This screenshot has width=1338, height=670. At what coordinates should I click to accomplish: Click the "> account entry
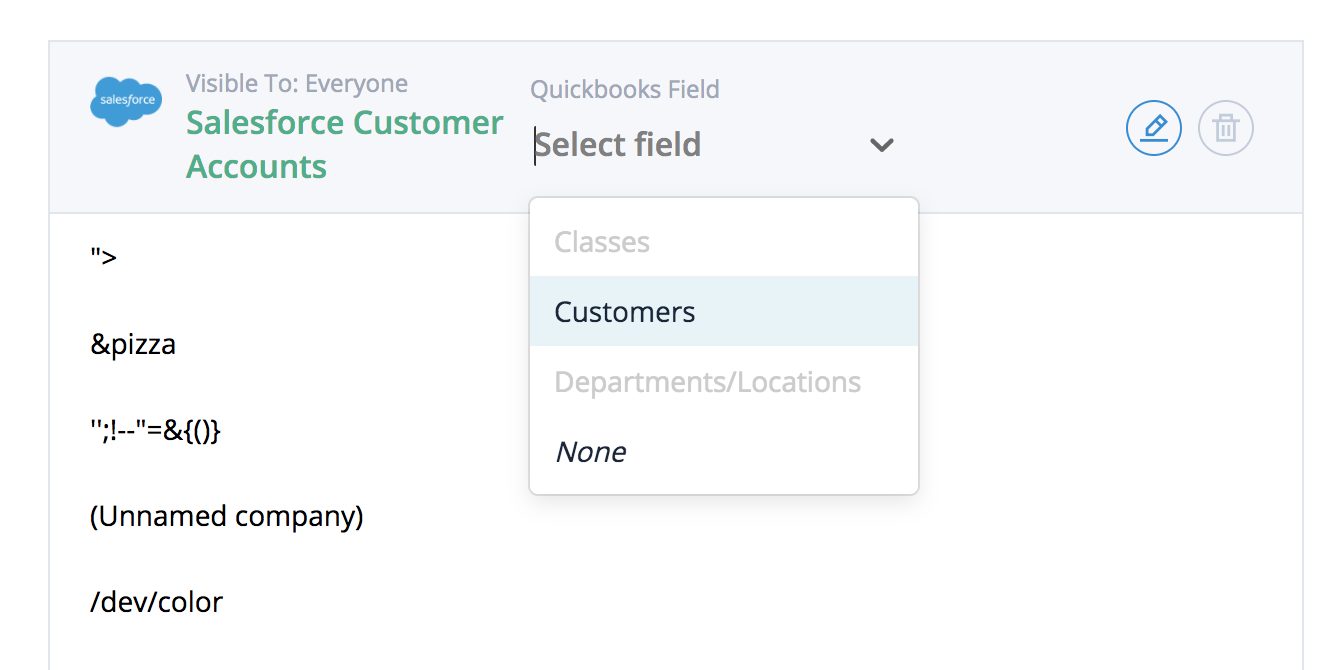click(x=103, y=257)
